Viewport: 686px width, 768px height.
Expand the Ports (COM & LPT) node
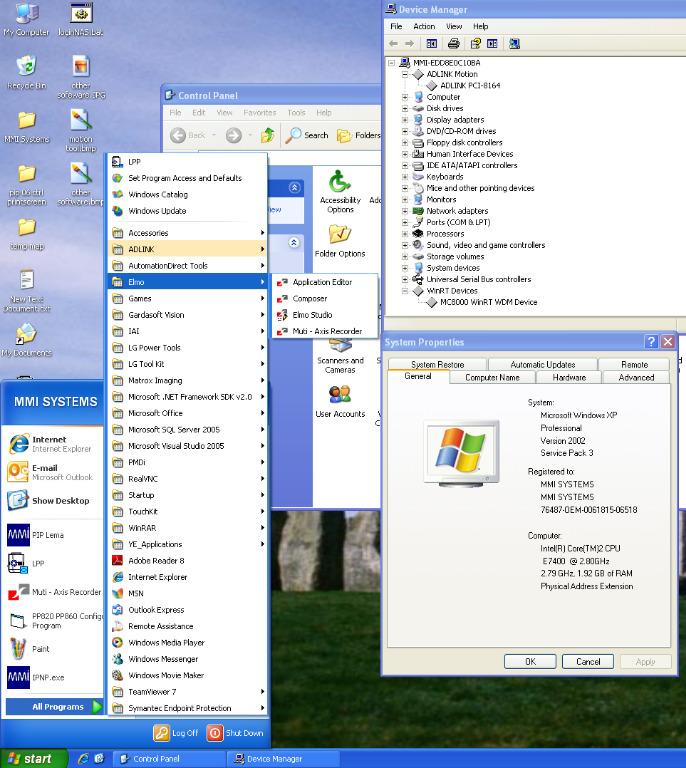(x=406, y=222)
